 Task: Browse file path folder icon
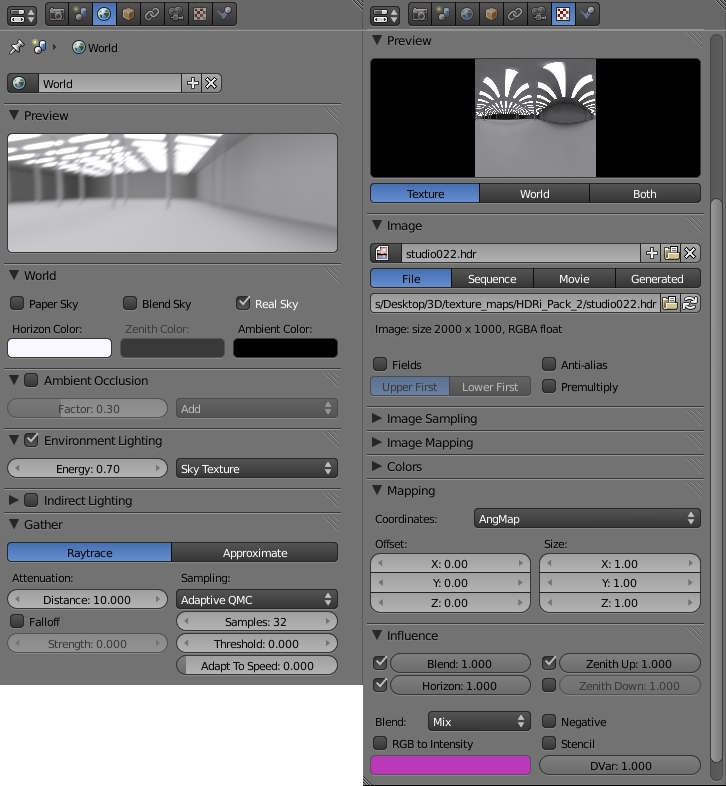click(x=670, y=303)
